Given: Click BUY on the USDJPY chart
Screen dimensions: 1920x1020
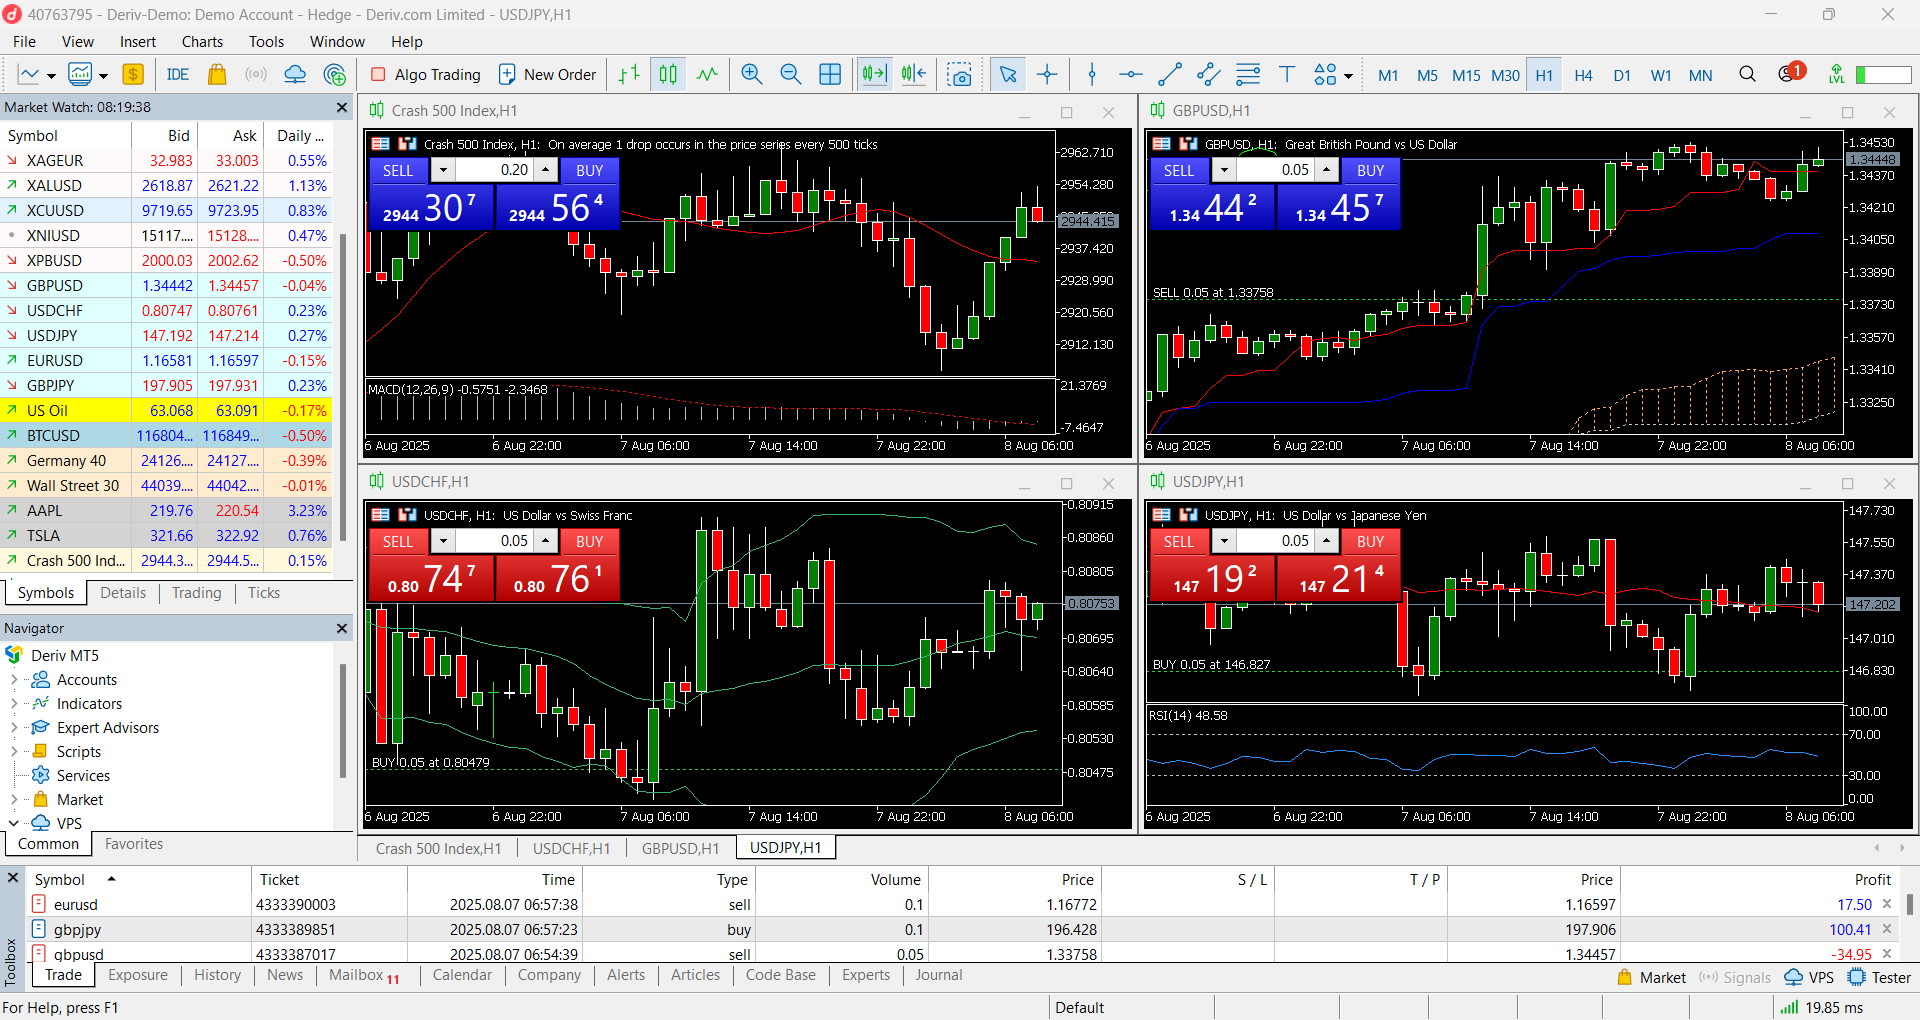Looking at the screenshot, I should coord(1370,541).
